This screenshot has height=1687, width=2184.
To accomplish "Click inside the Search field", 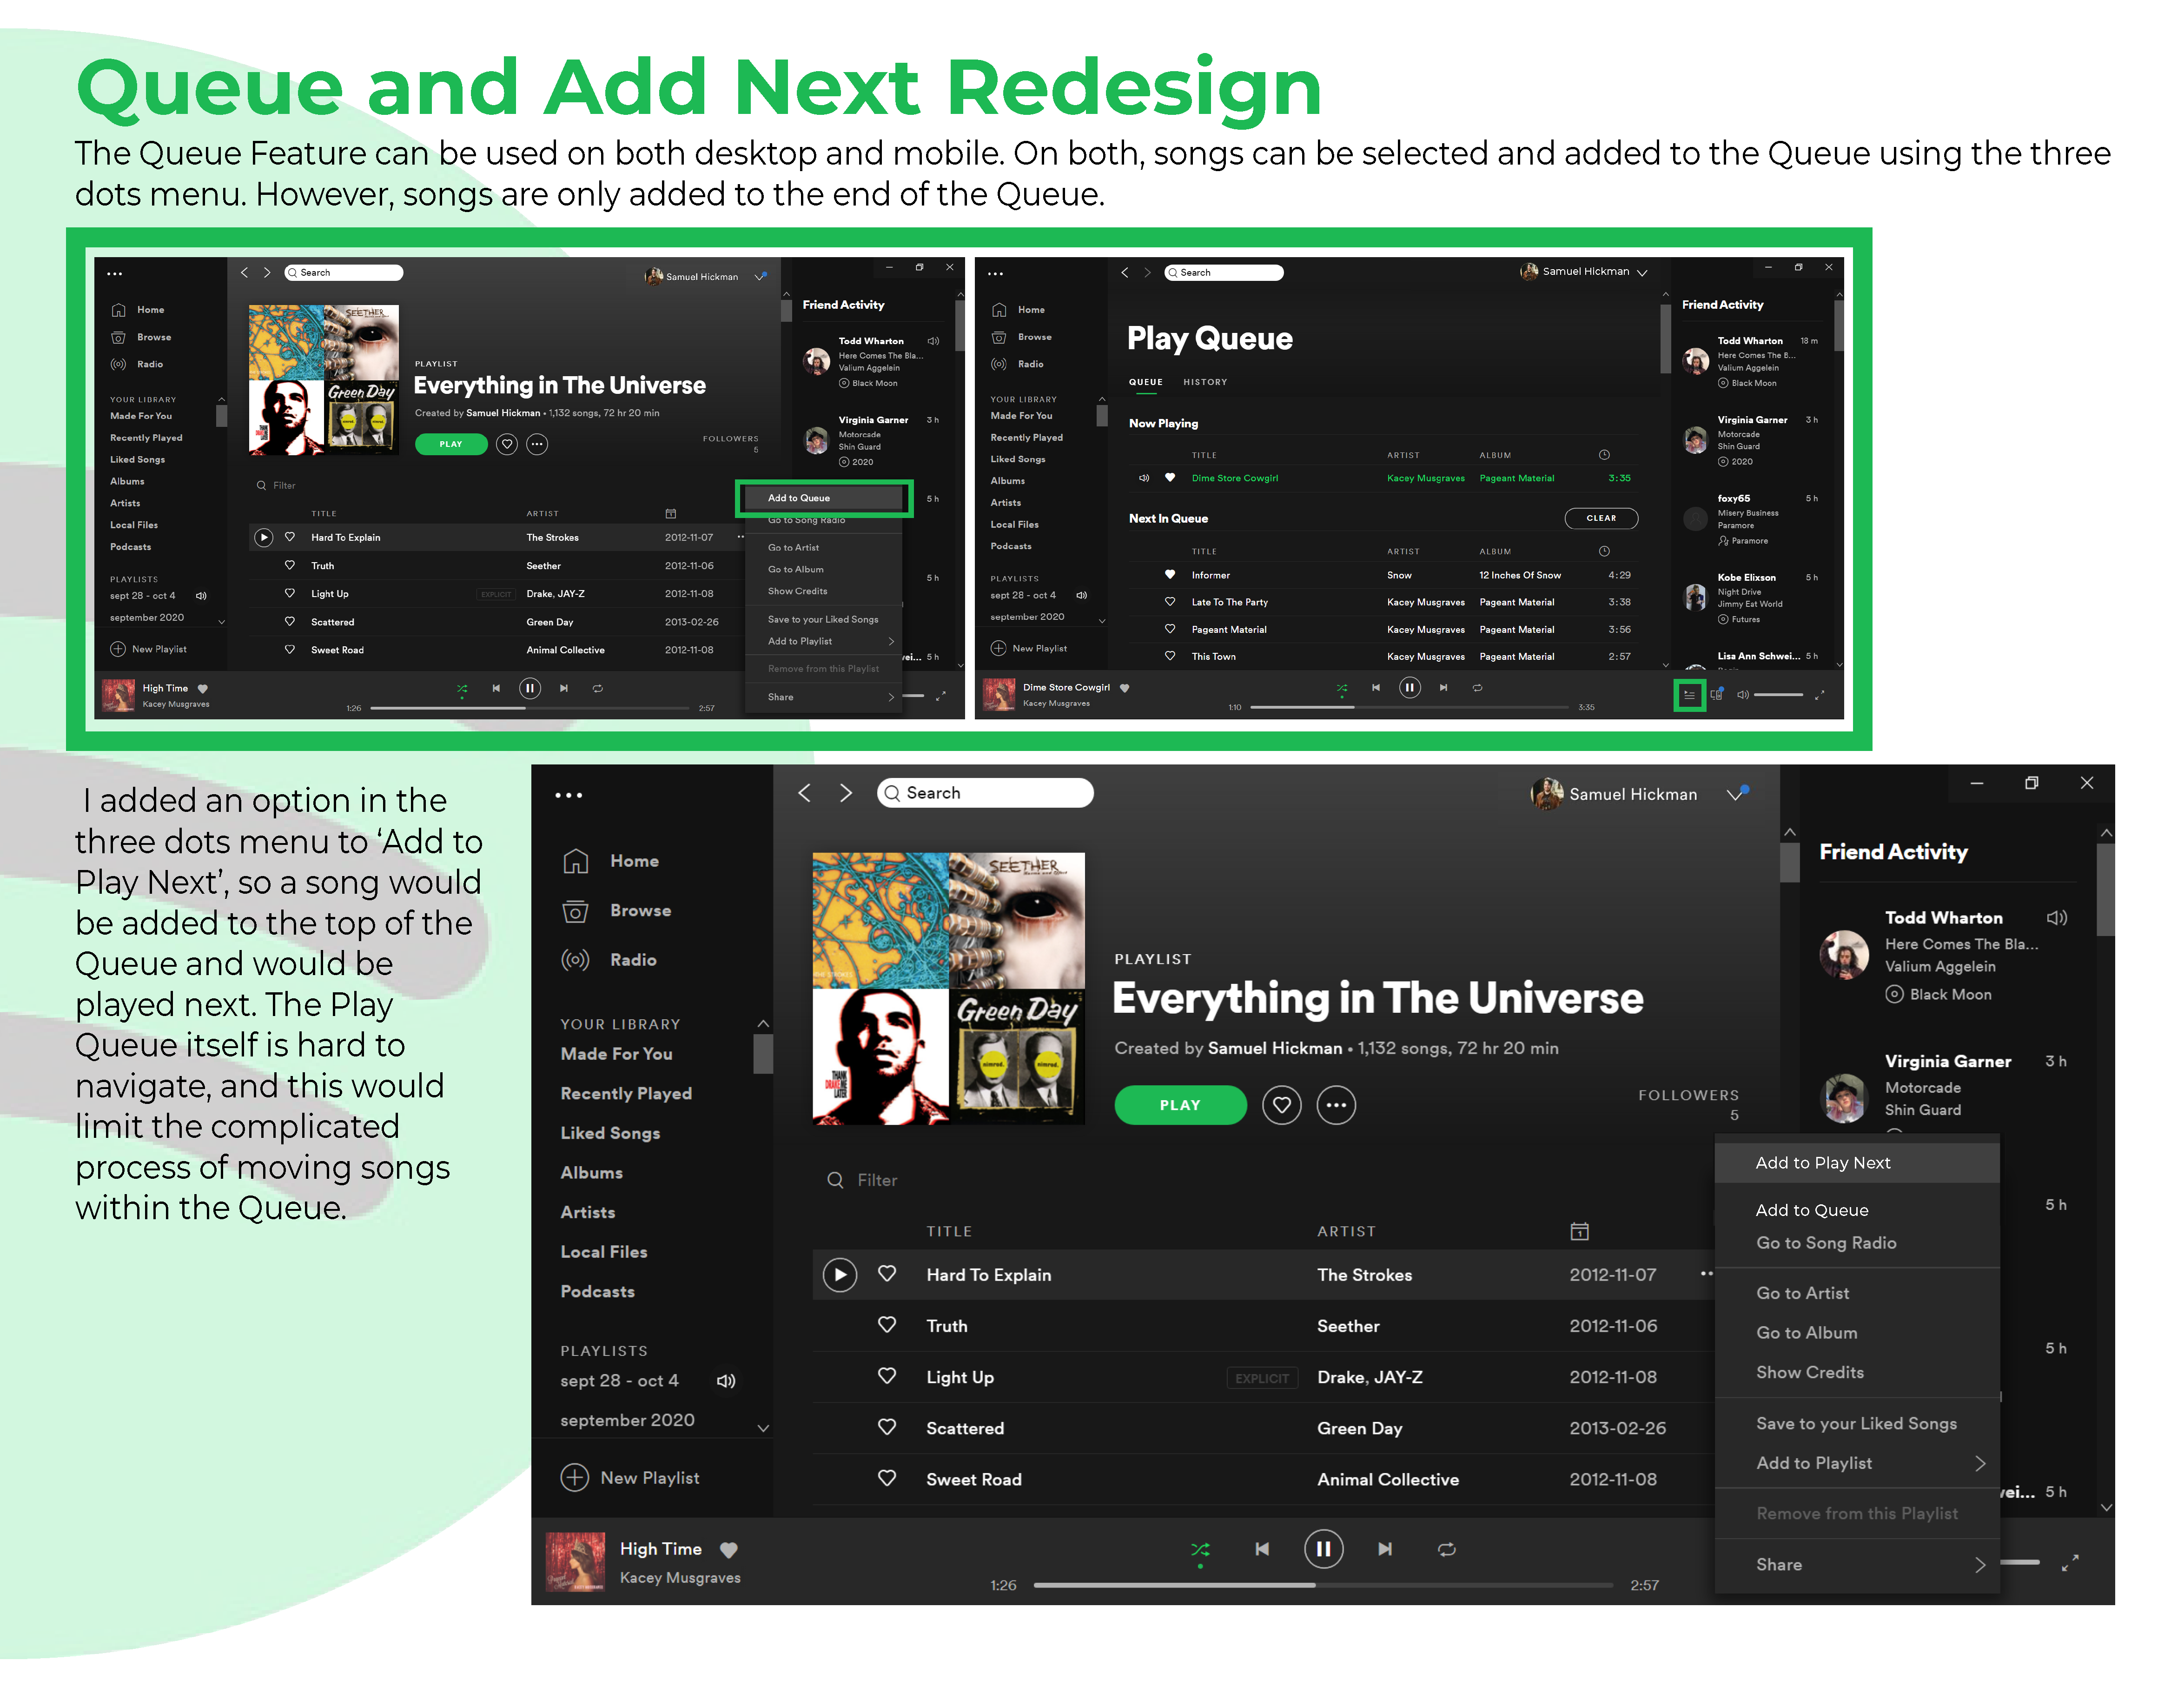I will tap(985, 792).
